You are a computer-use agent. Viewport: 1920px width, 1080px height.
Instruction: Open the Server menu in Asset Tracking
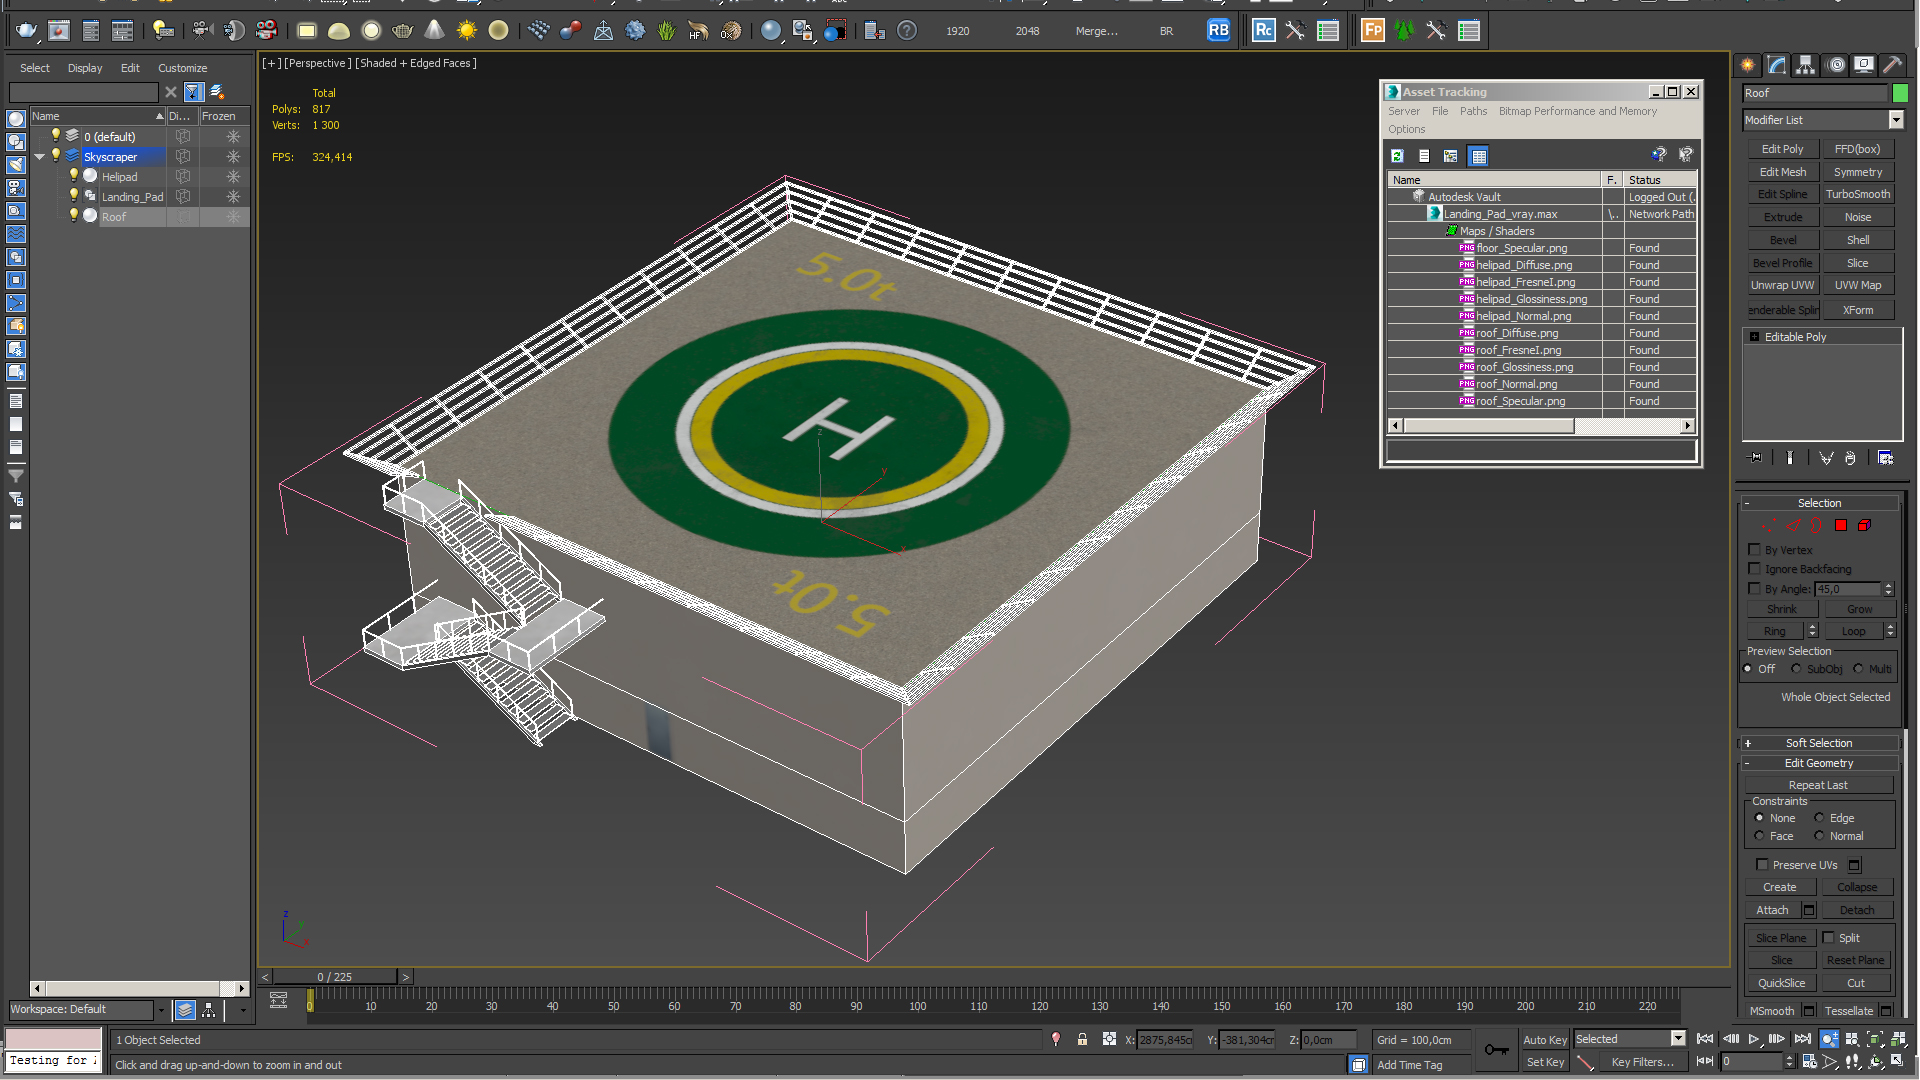click(1403, 111)
